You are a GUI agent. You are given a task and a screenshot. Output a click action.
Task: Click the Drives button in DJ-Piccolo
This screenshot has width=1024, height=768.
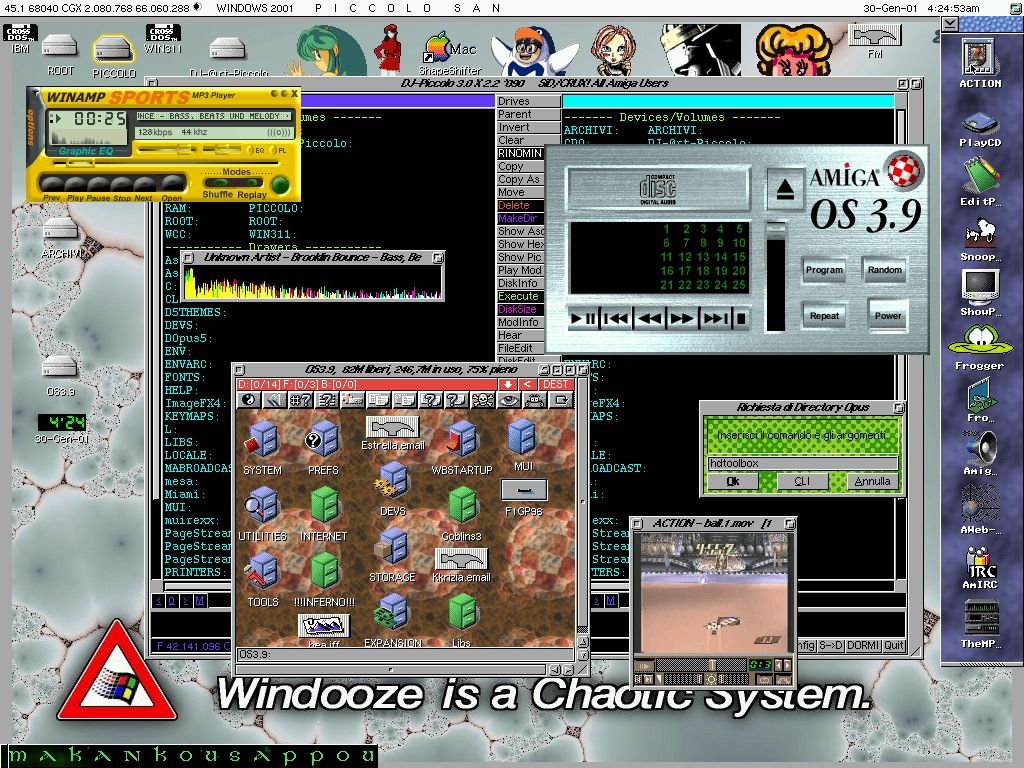pos(528,101)
